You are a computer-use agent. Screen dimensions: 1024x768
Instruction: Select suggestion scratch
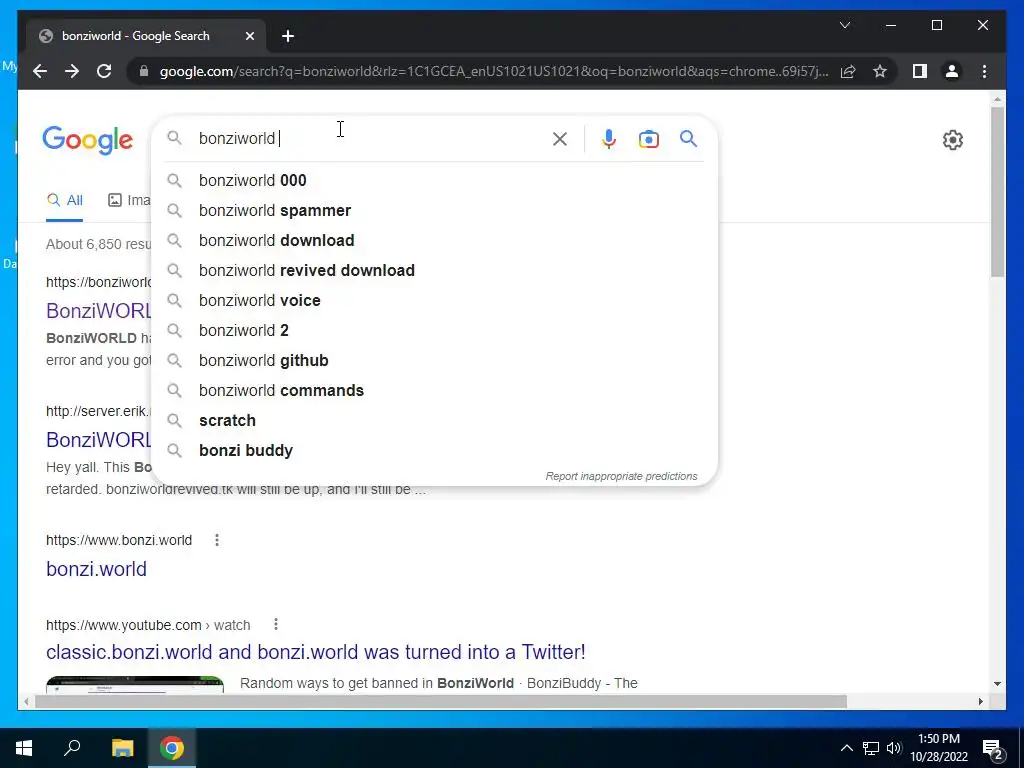(434, 421)
